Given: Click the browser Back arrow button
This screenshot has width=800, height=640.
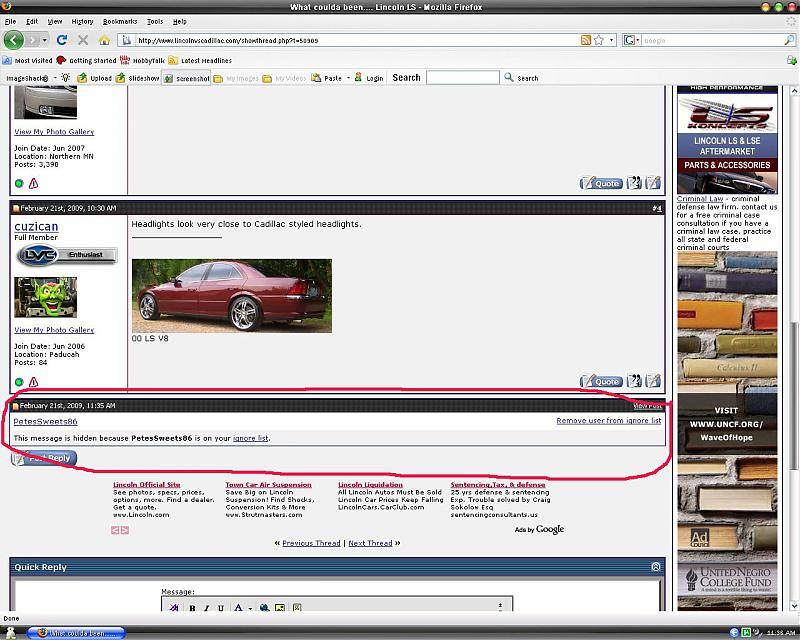Looking at the screenshot, I should pos(14,40).
